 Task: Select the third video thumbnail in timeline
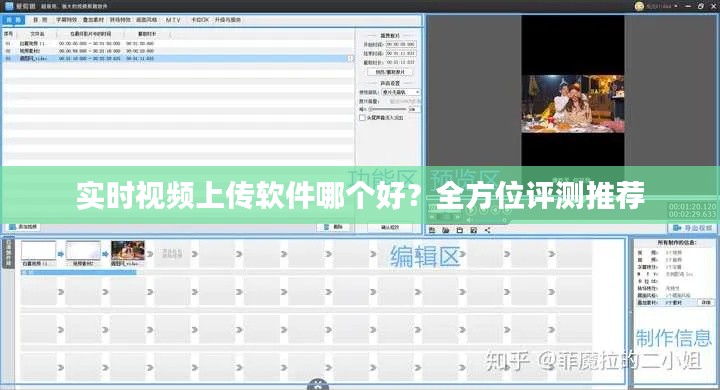128,251
